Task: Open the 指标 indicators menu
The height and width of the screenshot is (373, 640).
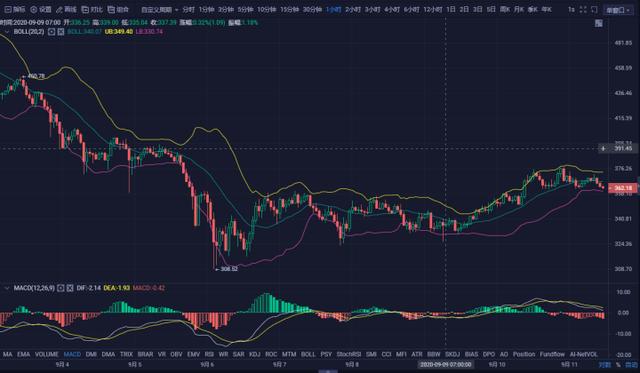Action: click(15, 9)
